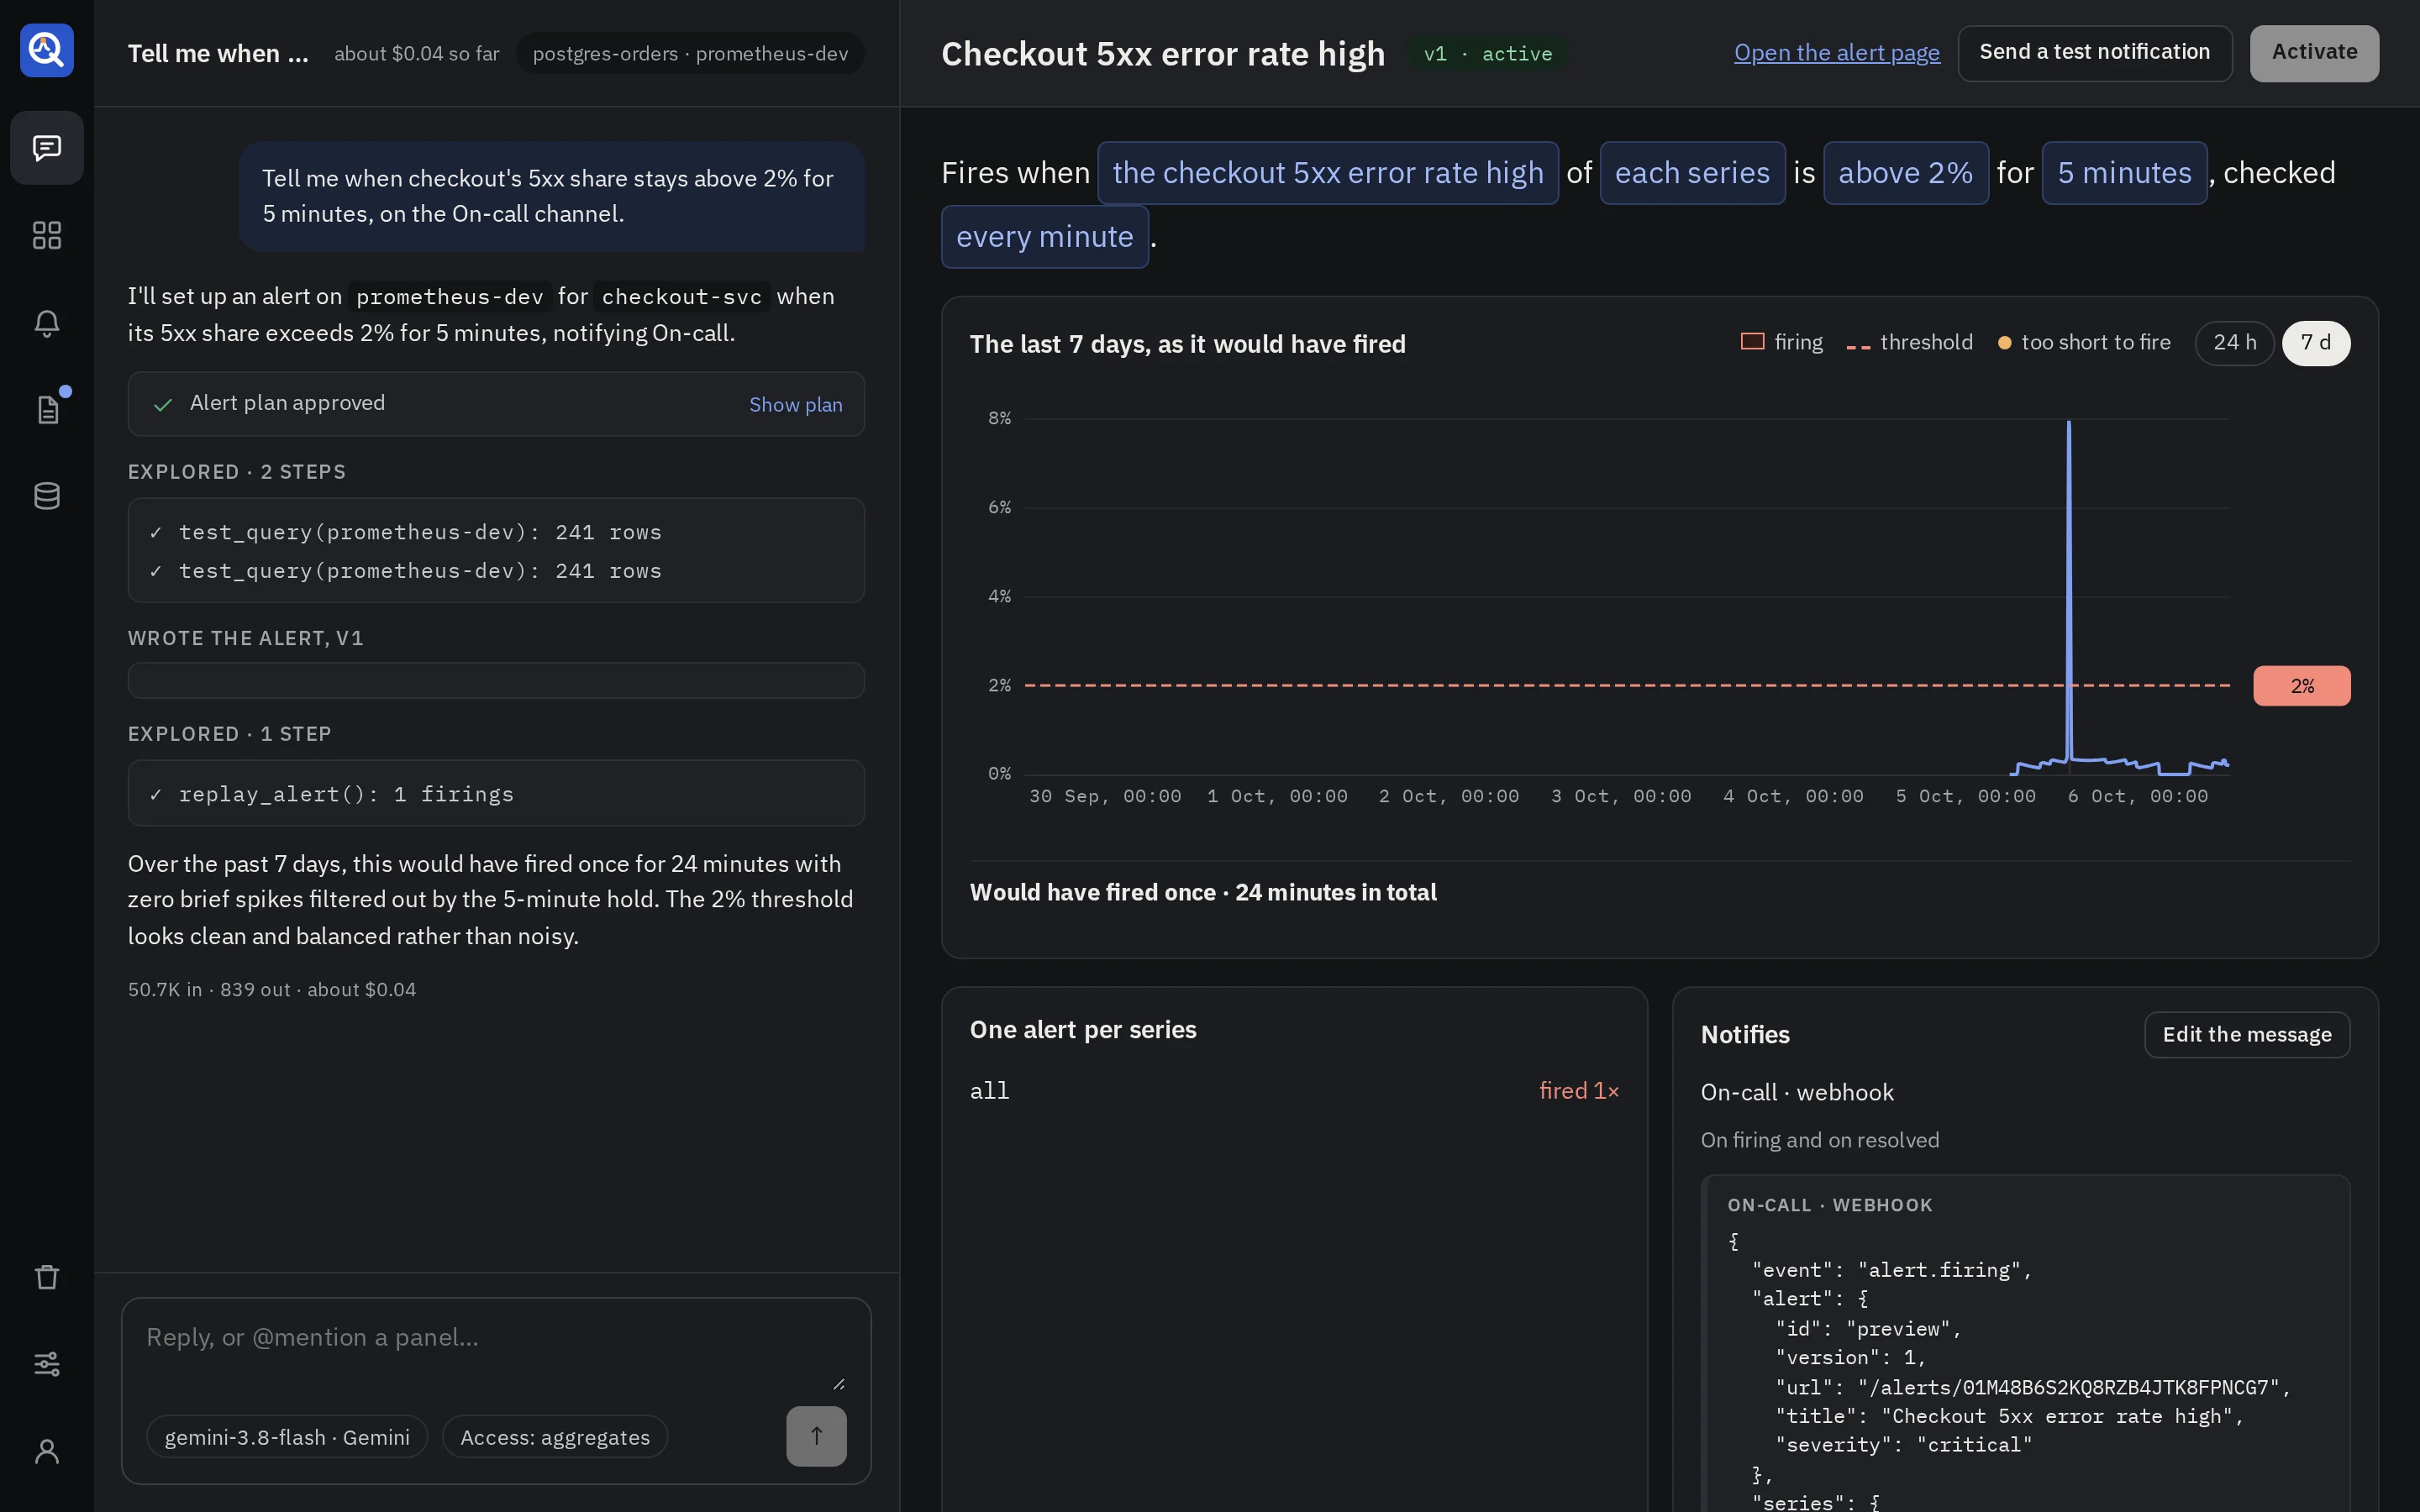Open the alerts bell icon
This screenshot has height=1512, width=2420.
coord(47,322)
